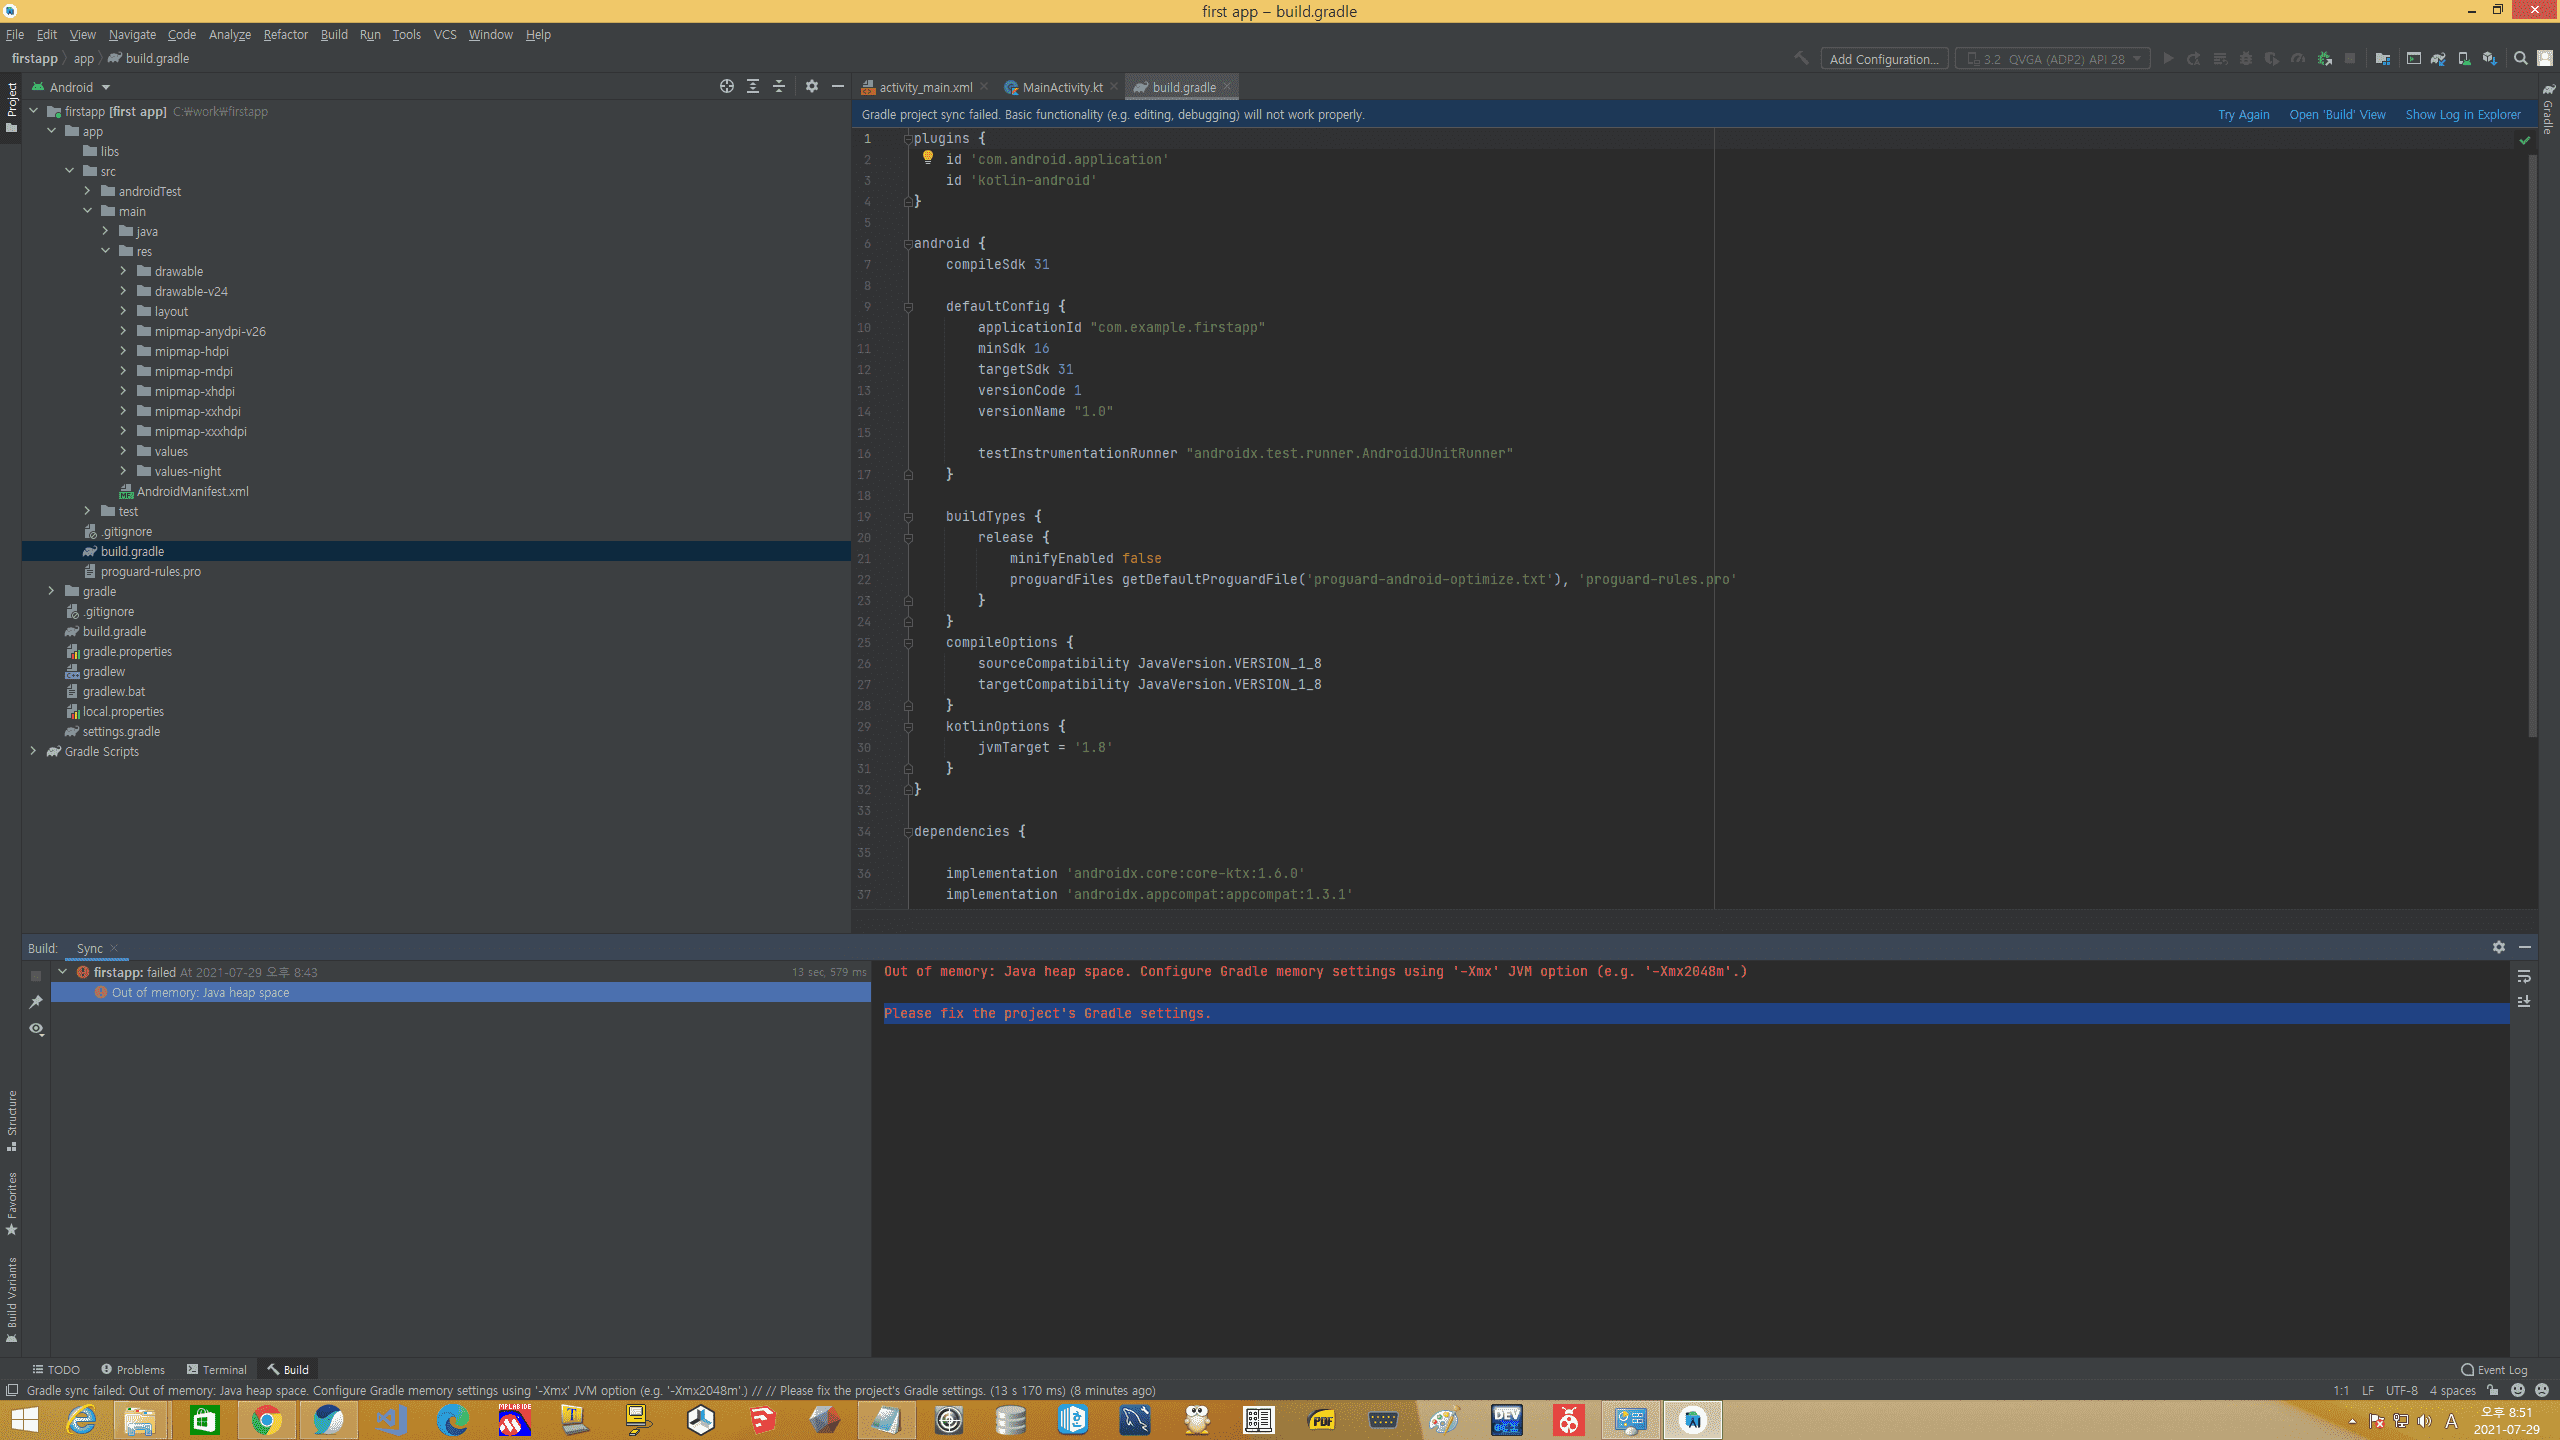Click the Try Again link
The width and height of the screenshot is (2560, 1440).
coord(2243,114)
